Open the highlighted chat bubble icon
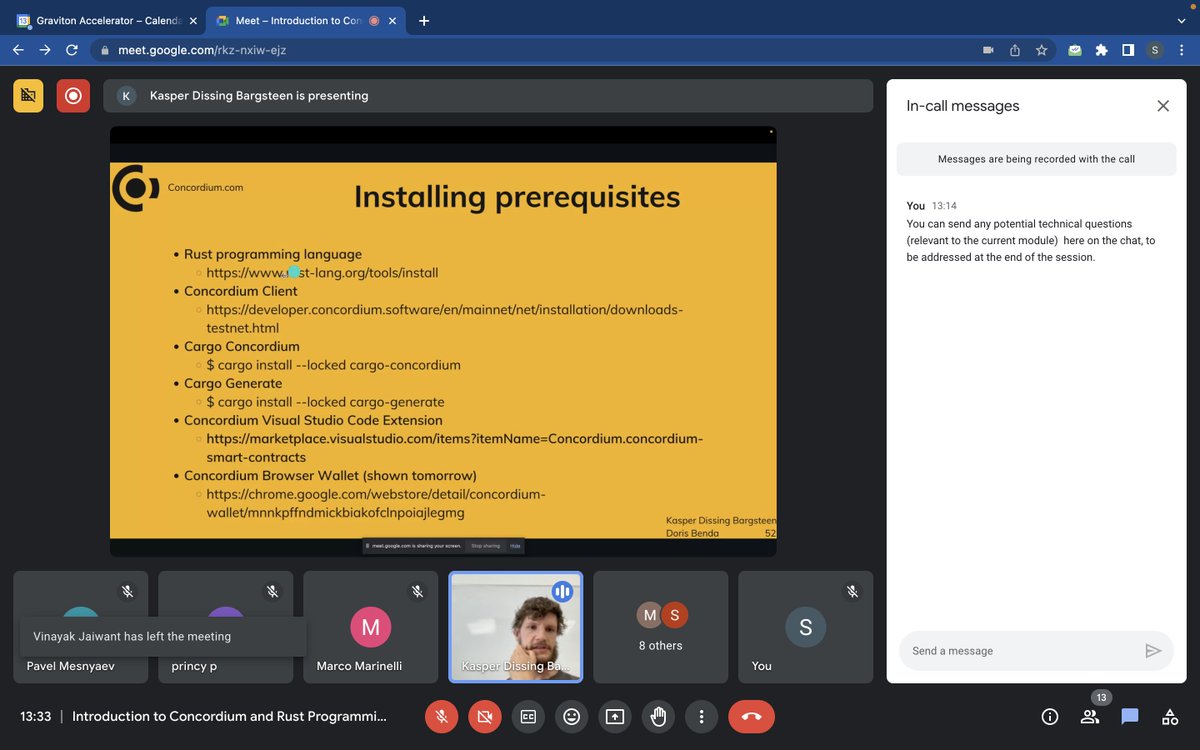This screenshot has width=1200, height=750. (1129, 716)
